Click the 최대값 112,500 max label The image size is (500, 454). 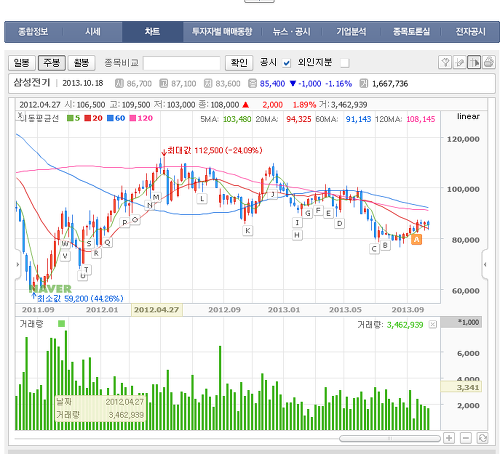(215, 150)
